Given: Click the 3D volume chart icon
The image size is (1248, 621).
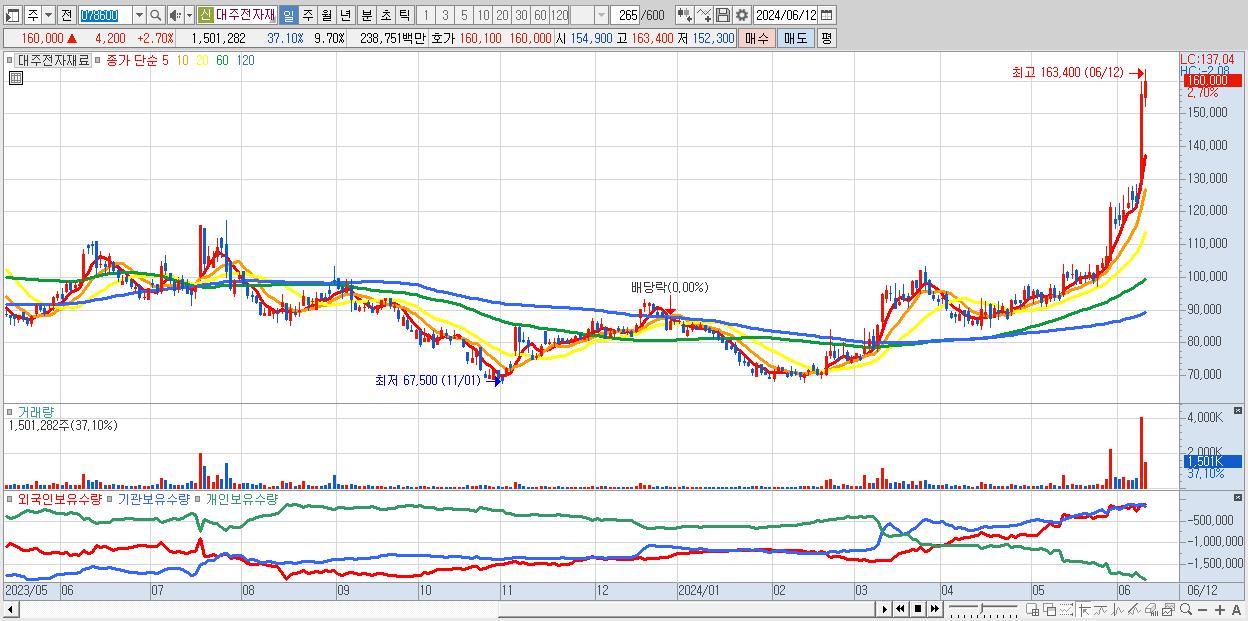Looking at the screenshot, I should point(1151,610).
